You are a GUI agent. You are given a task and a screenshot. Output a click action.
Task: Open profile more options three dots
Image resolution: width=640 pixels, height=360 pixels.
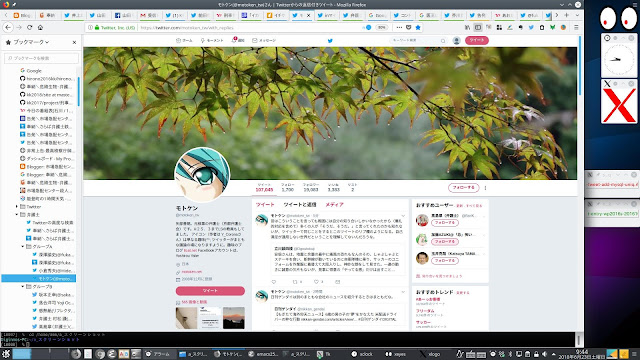(x=485, y=188)
